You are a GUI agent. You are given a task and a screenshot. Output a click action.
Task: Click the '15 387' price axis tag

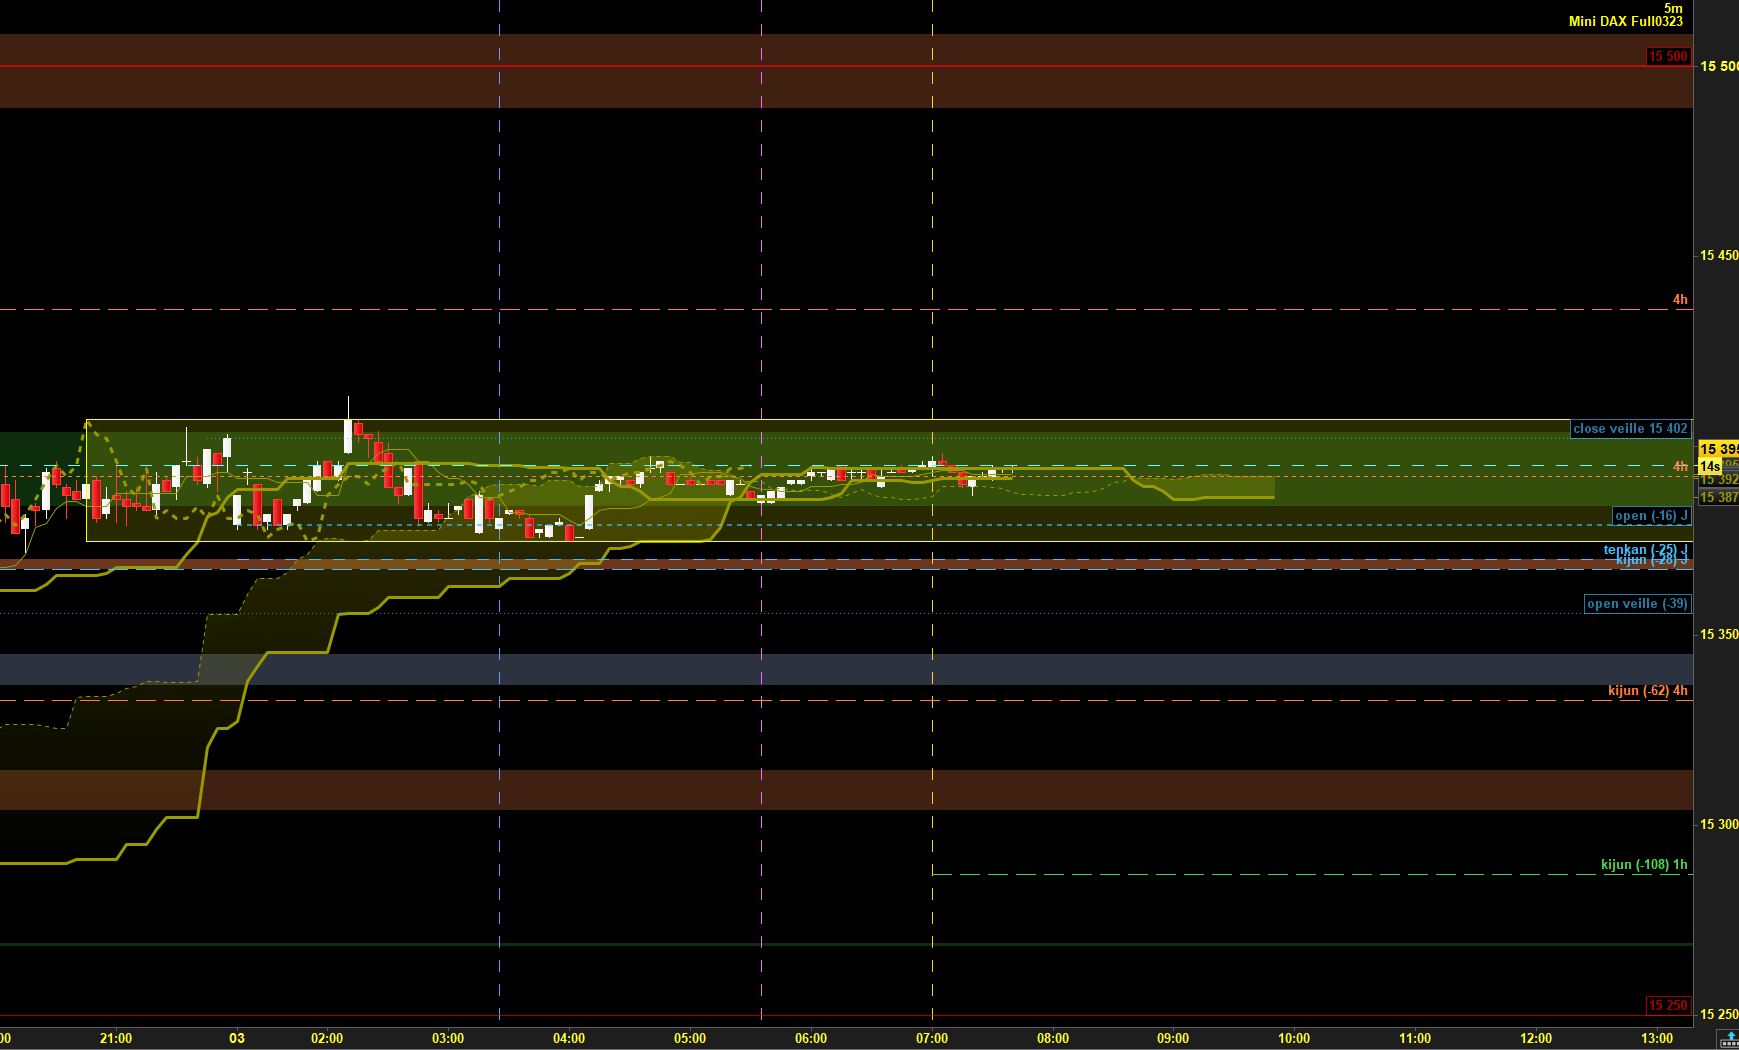tap(1719, 497)
